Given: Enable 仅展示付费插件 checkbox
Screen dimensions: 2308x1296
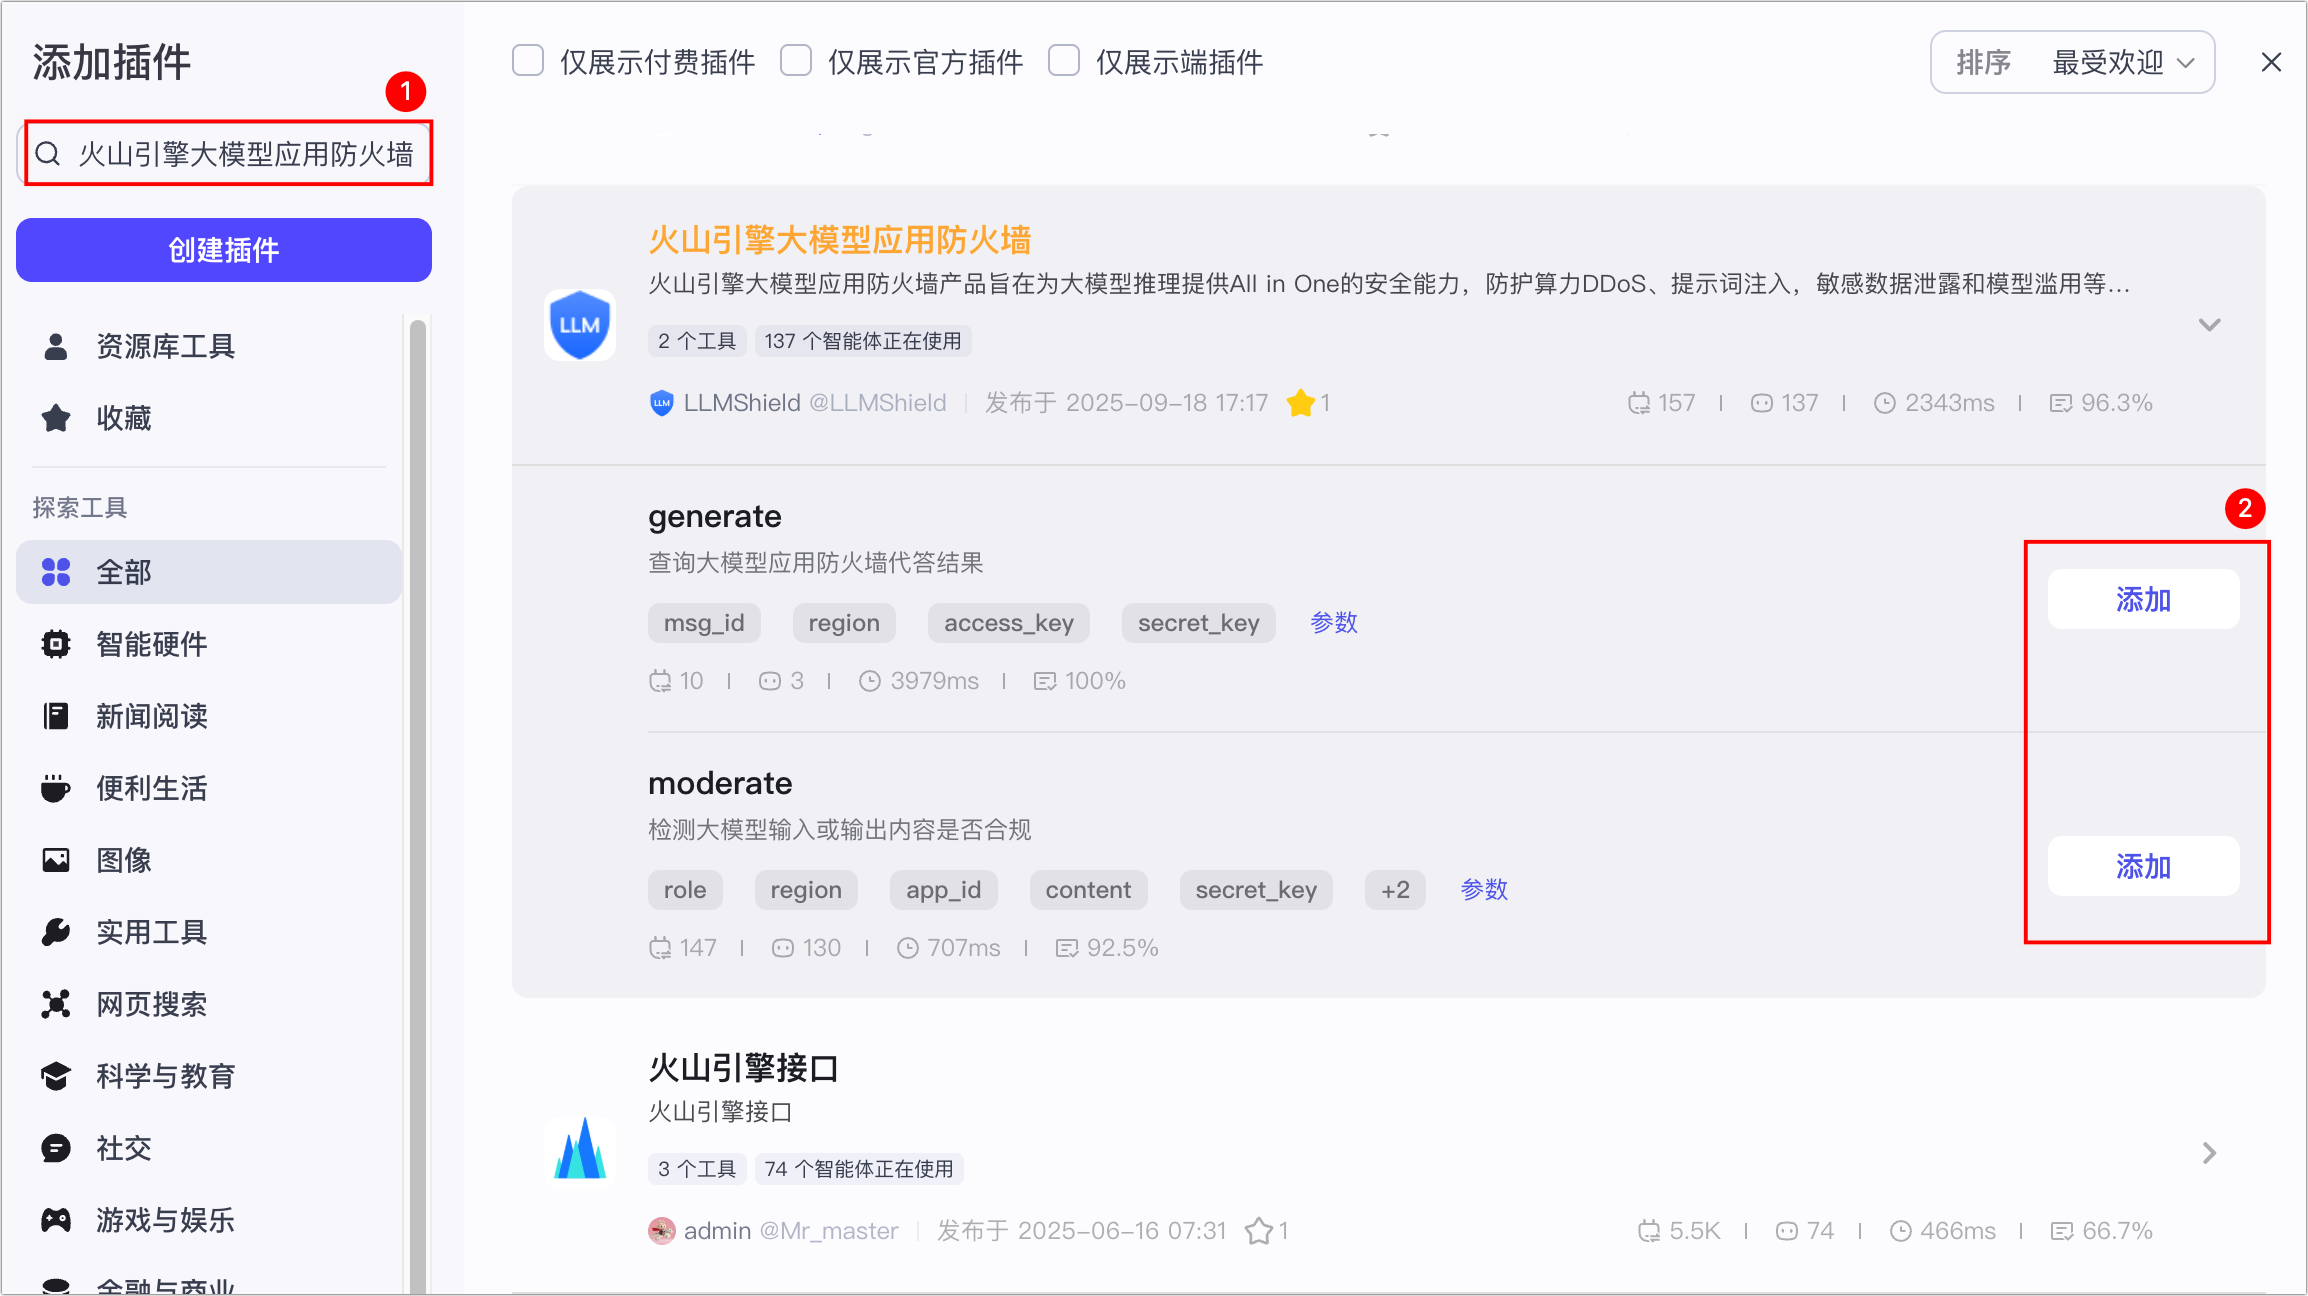Looking at the screenshot, I should click(x=528, y=61).
